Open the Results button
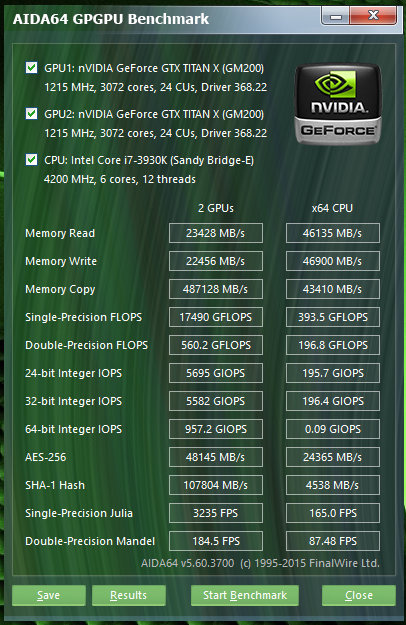406x625 pixels. point(129,595)
